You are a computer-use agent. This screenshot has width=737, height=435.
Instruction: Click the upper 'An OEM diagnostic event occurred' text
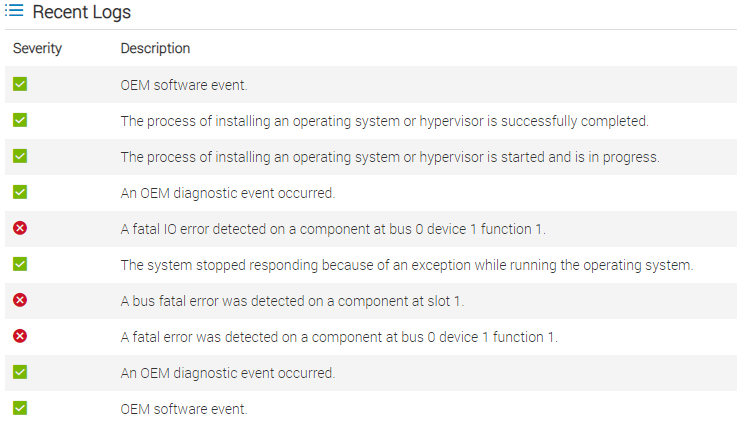[x=227, y=193]
